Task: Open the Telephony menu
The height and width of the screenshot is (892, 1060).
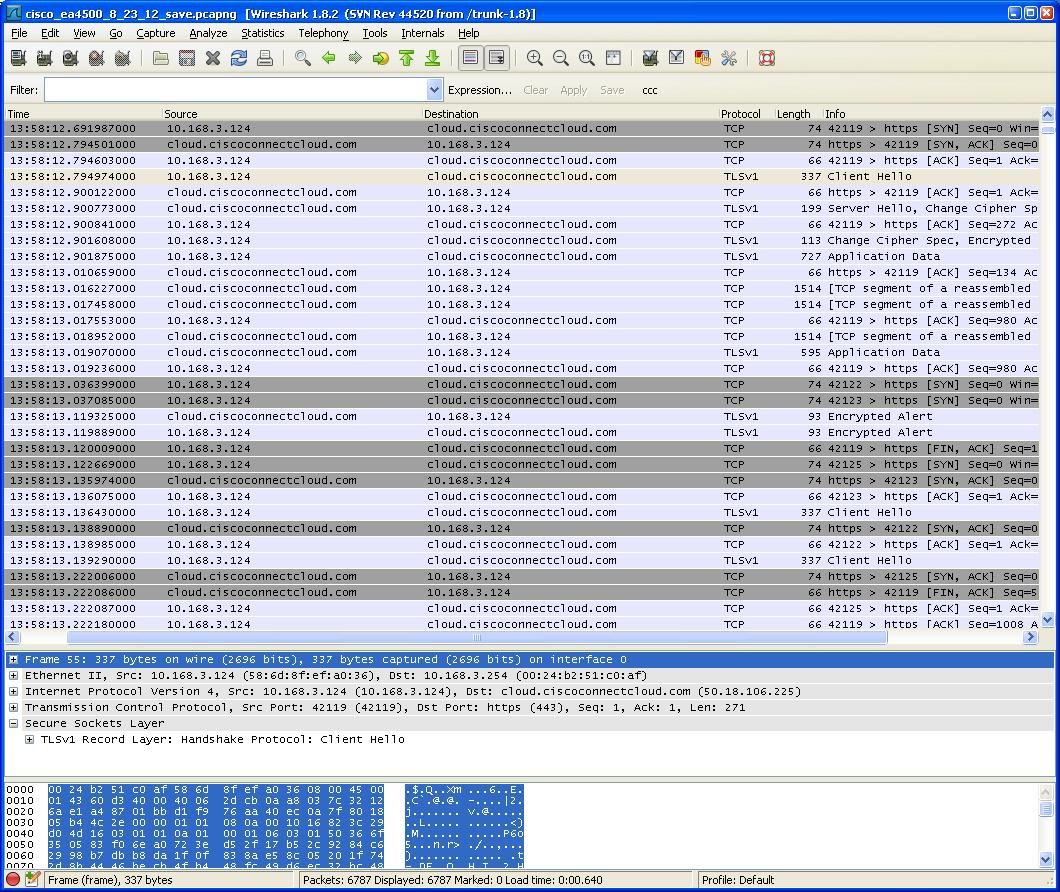Action: 323,33
